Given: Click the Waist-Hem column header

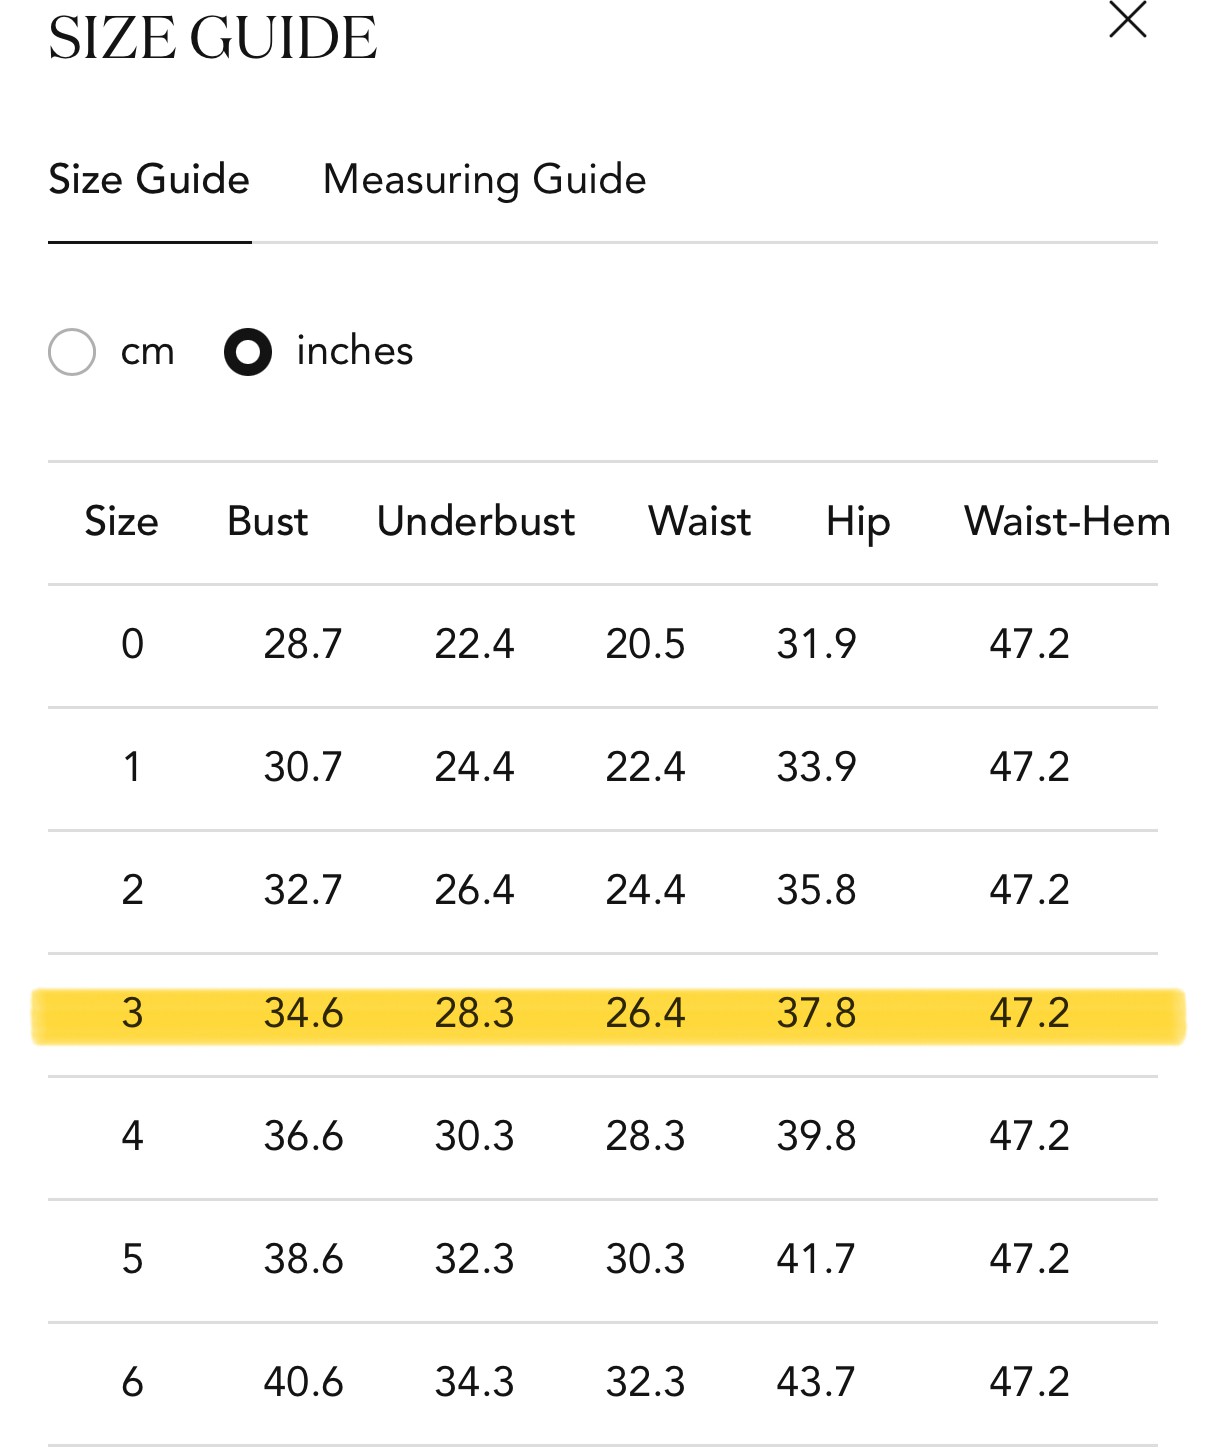Looking at the screenshot, I should click(1066, 522).
